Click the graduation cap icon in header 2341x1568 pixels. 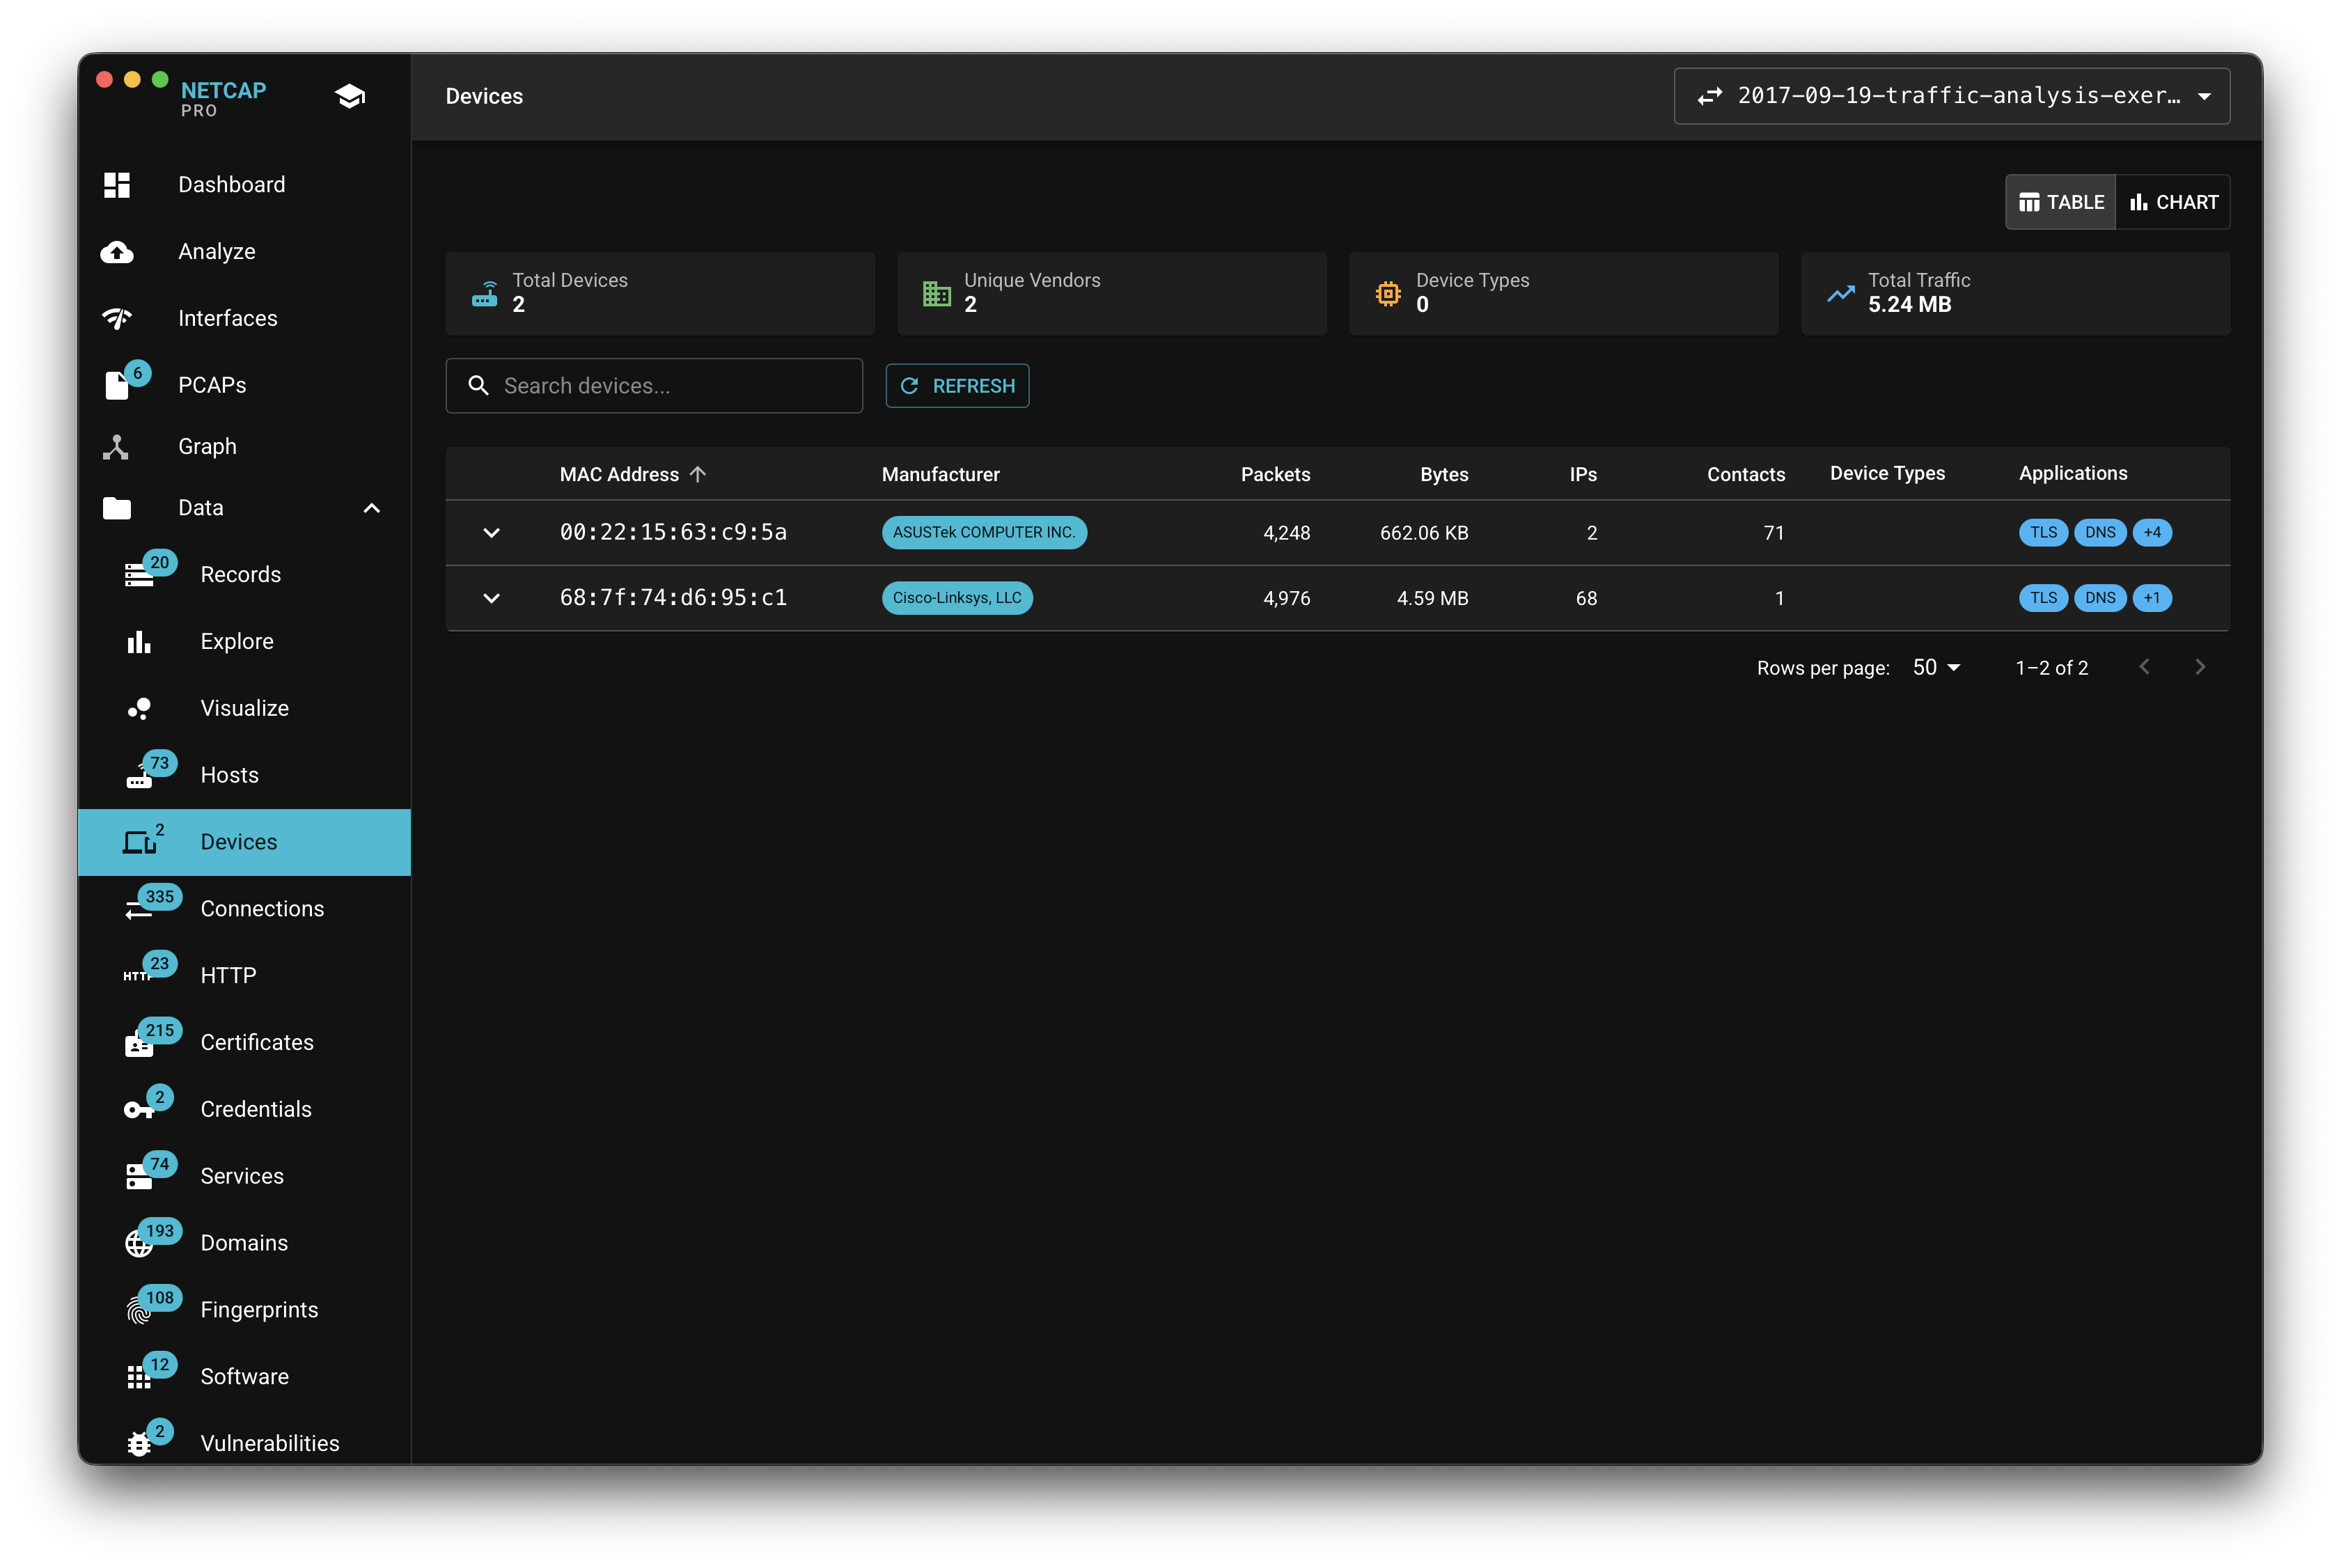[x=350, y=96]
